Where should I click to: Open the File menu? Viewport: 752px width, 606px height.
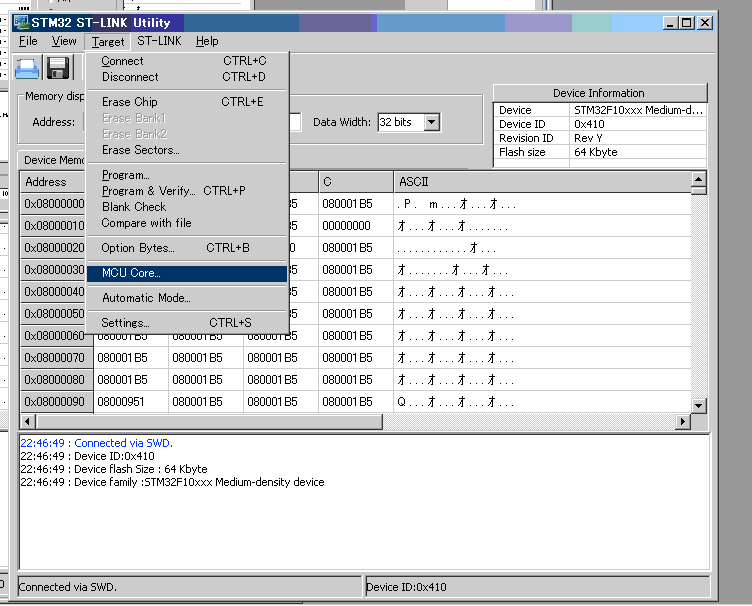click(x=28, y=41)
